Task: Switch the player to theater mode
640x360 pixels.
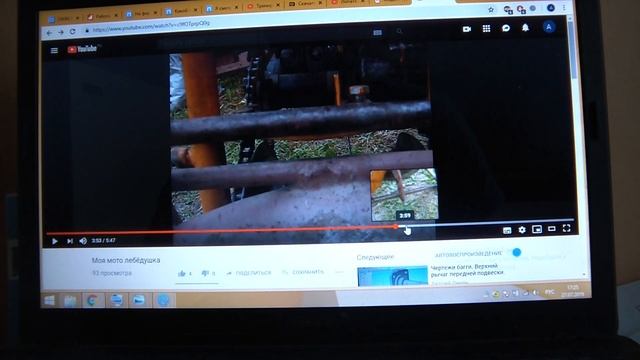Action: [x=551, y=229]
